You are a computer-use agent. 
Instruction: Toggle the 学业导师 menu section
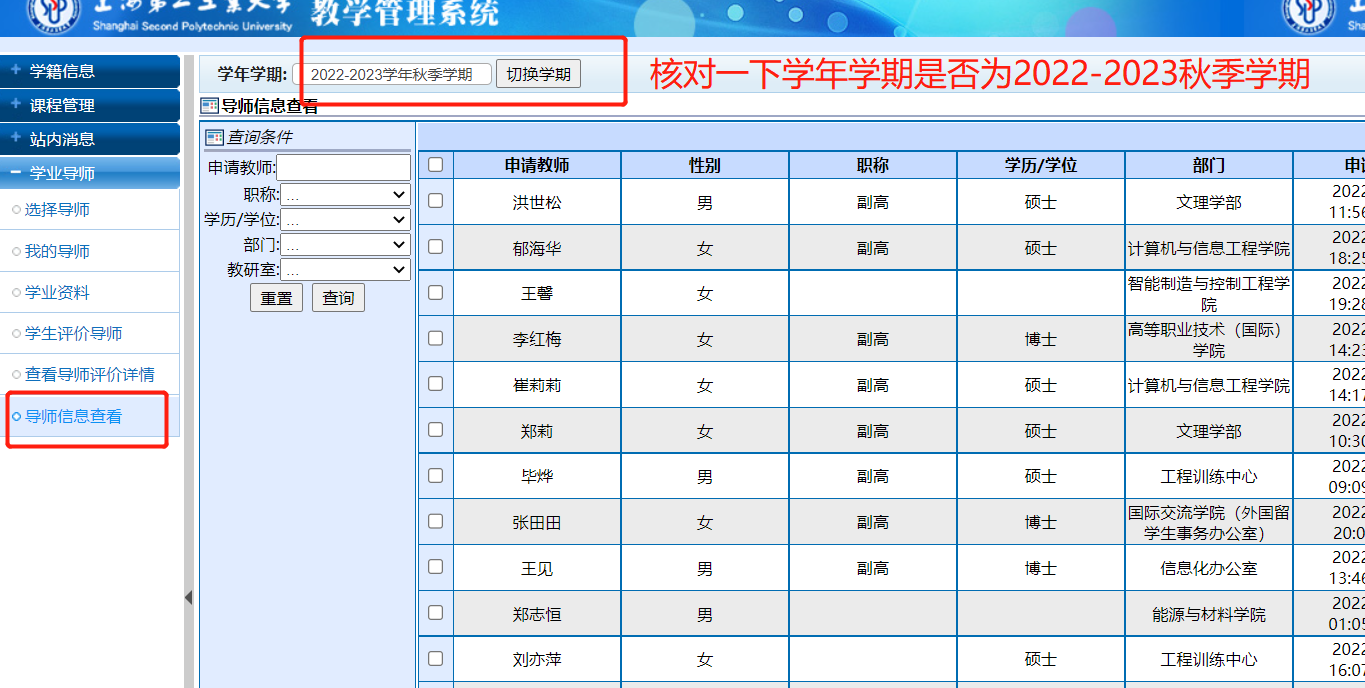tap(90, 173)
